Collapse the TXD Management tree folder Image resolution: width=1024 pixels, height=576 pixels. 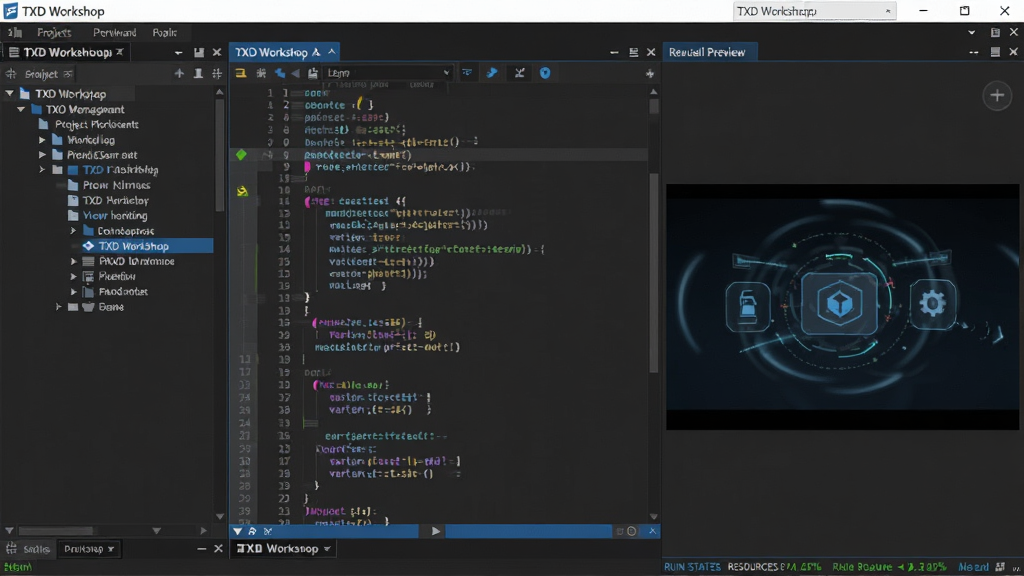pos(22,109)
